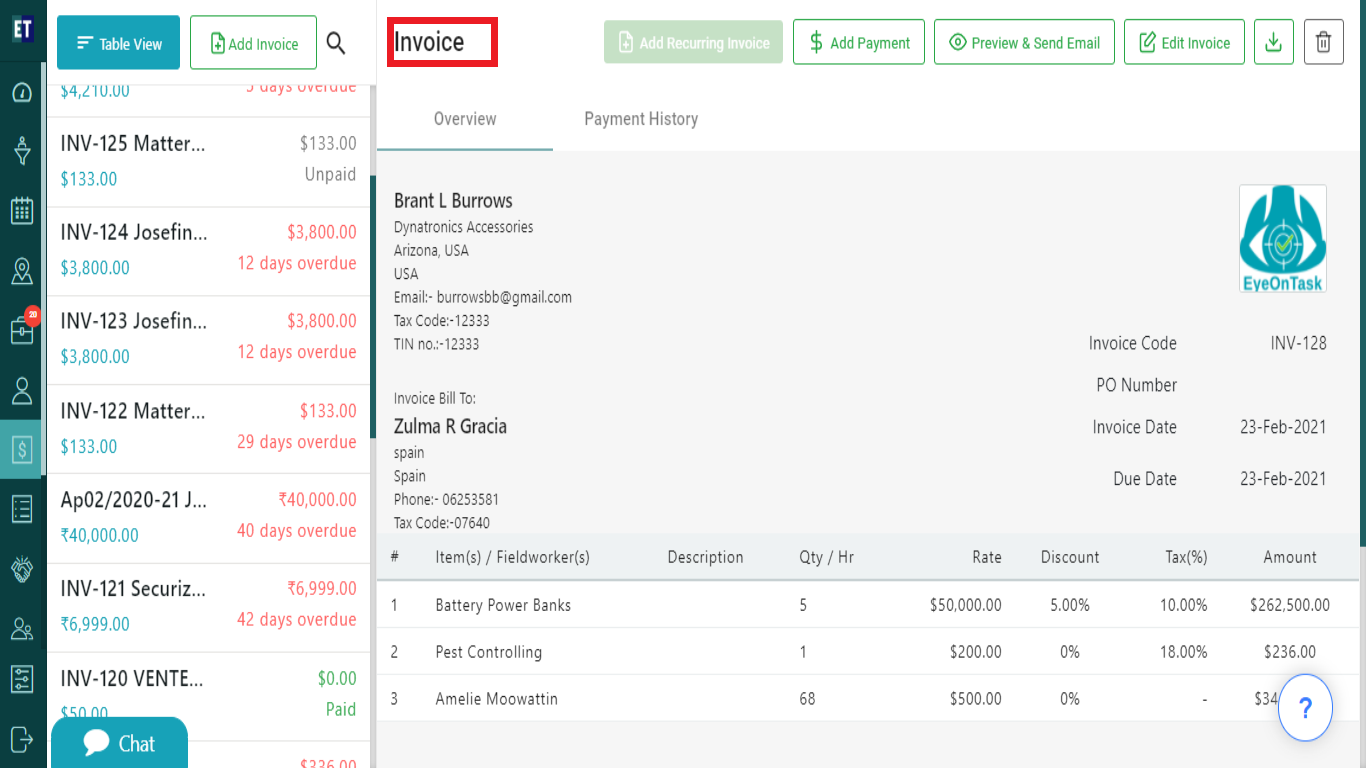This screenshot has height=768, width=1366.
Task: Select the dollar invoice icon in sidebar
Action: [22, 448]
